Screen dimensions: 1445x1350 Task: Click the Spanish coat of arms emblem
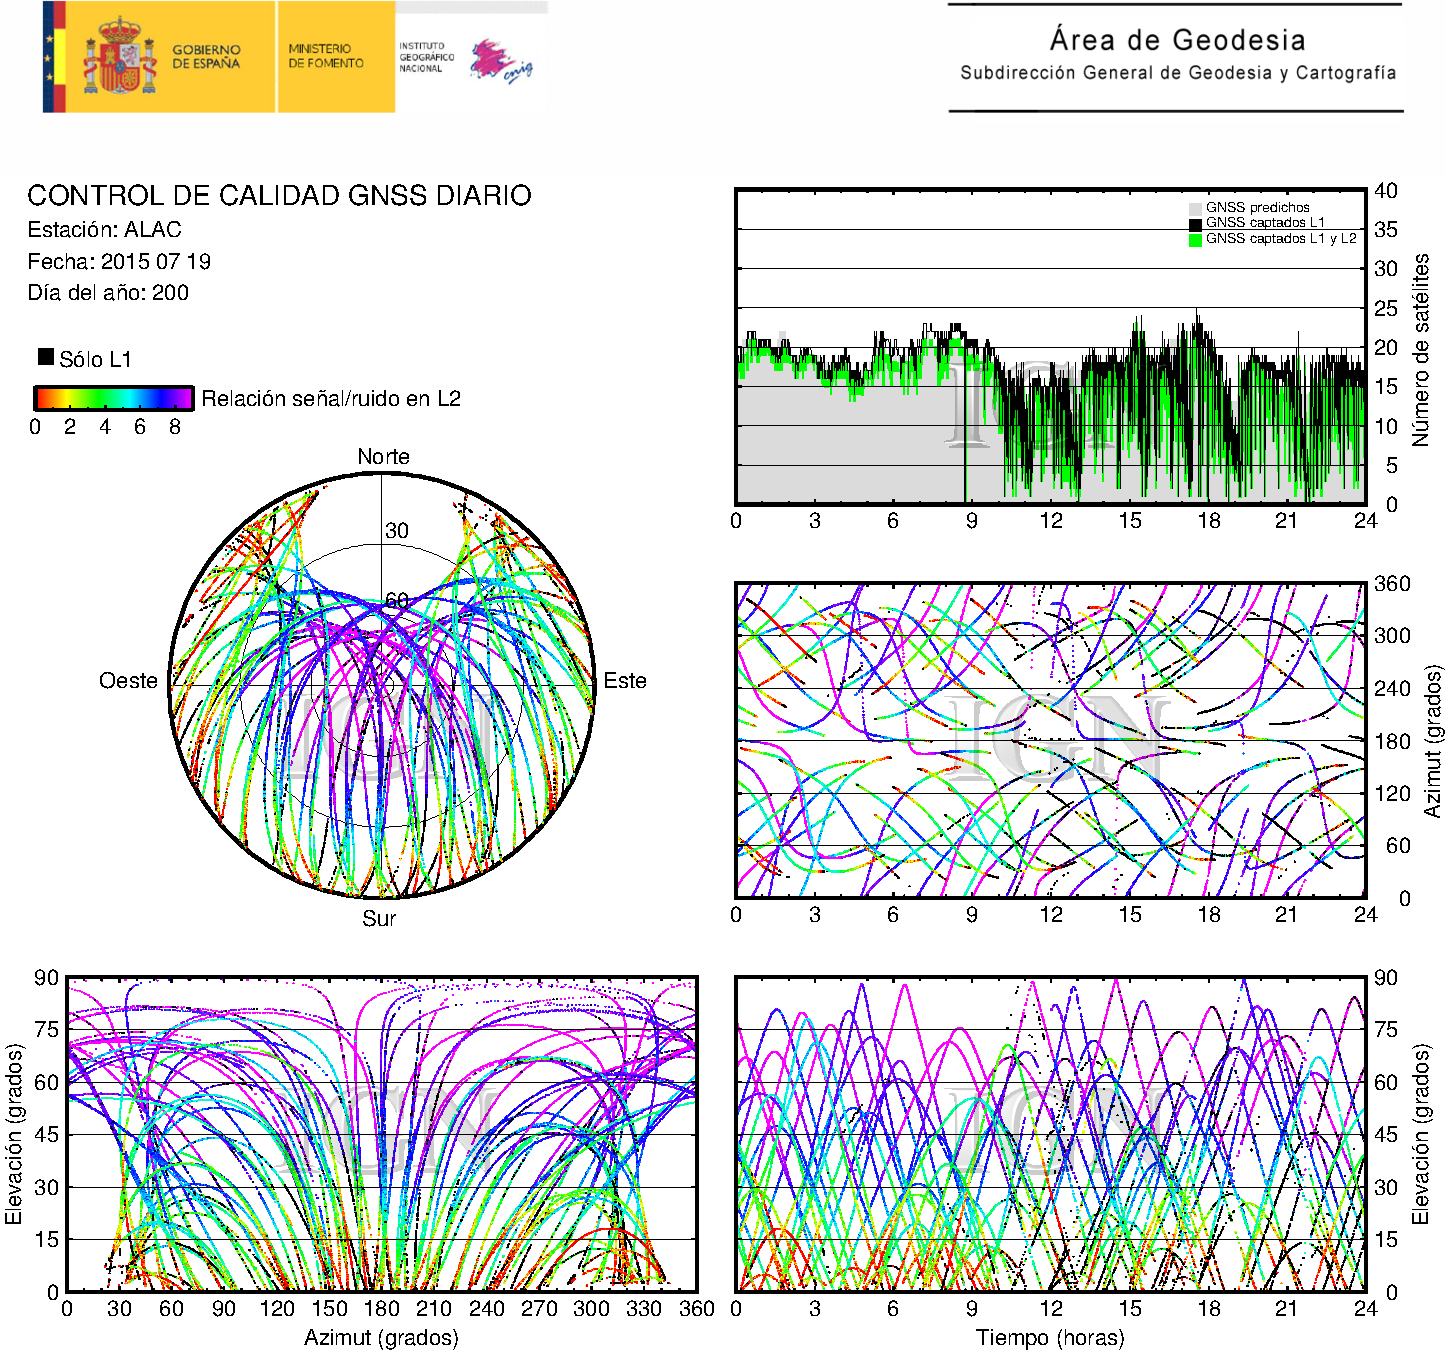click(119, 57)
